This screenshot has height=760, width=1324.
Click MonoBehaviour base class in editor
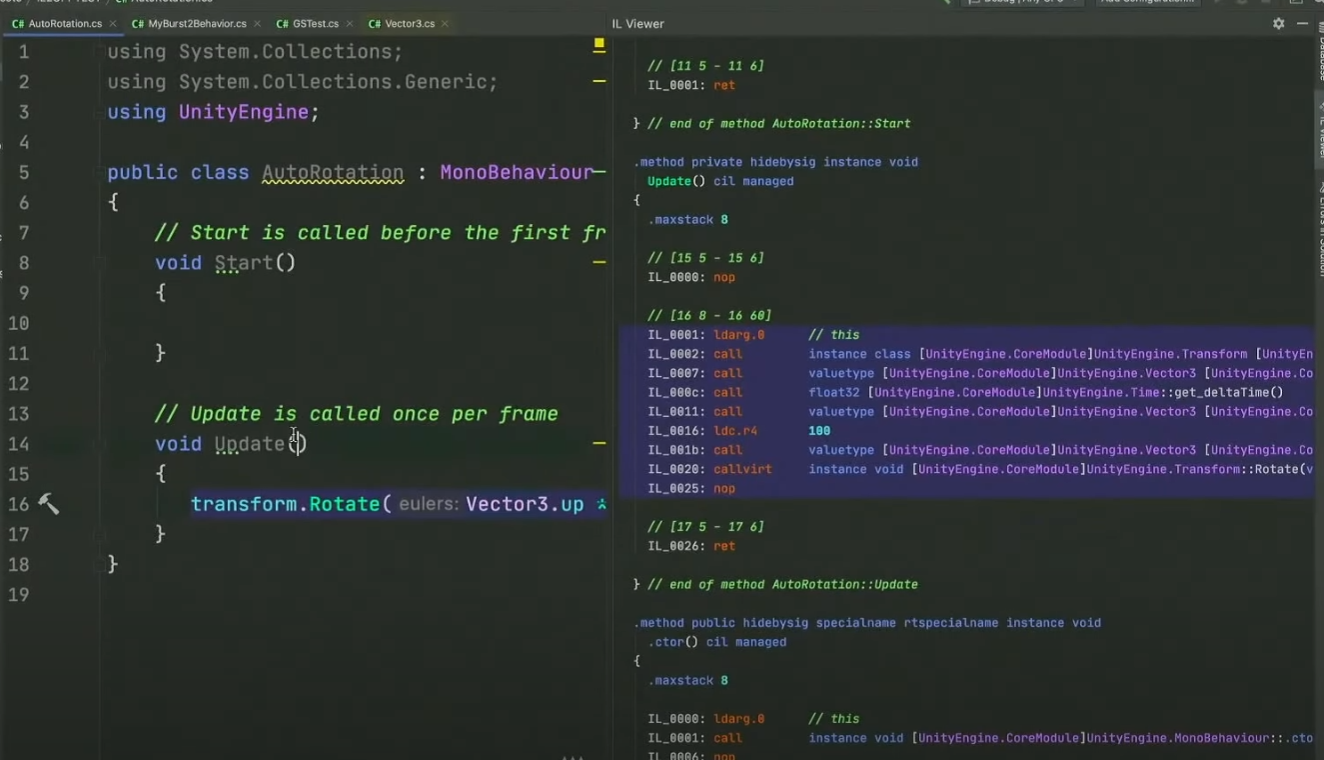point(516,172)
